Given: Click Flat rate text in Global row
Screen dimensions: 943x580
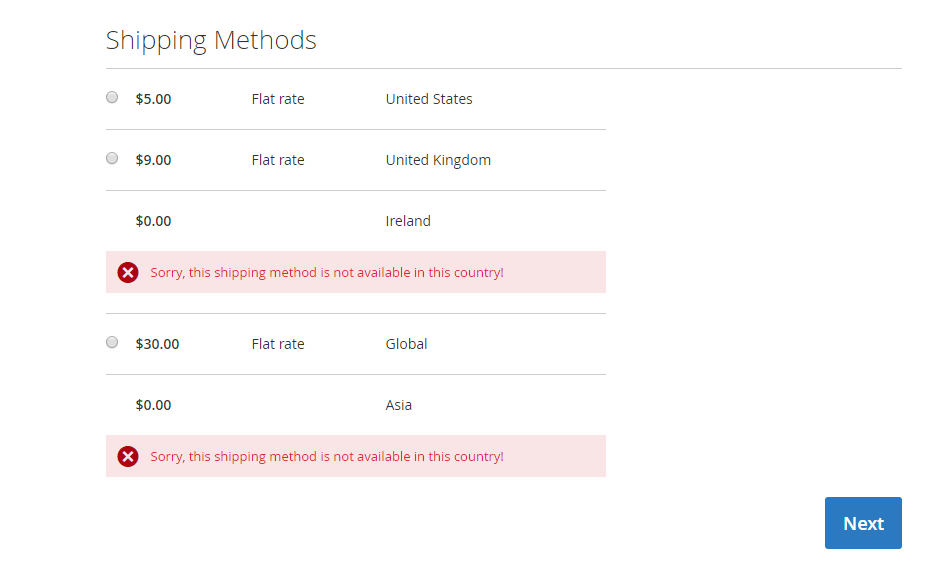Looking at the screenshot, I should click(278, 344).
